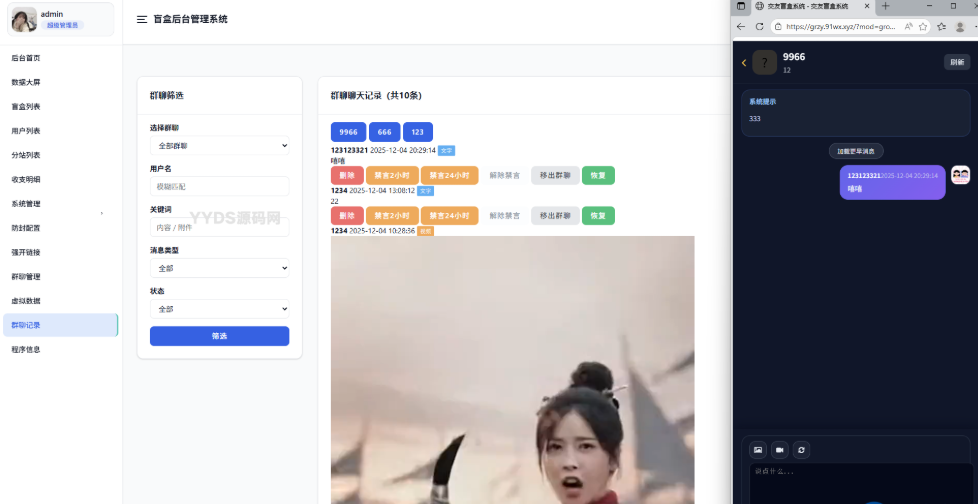This screenshot has height=504, width=978.
Task: Click the browser profile avatar icon
Action: 959,27
